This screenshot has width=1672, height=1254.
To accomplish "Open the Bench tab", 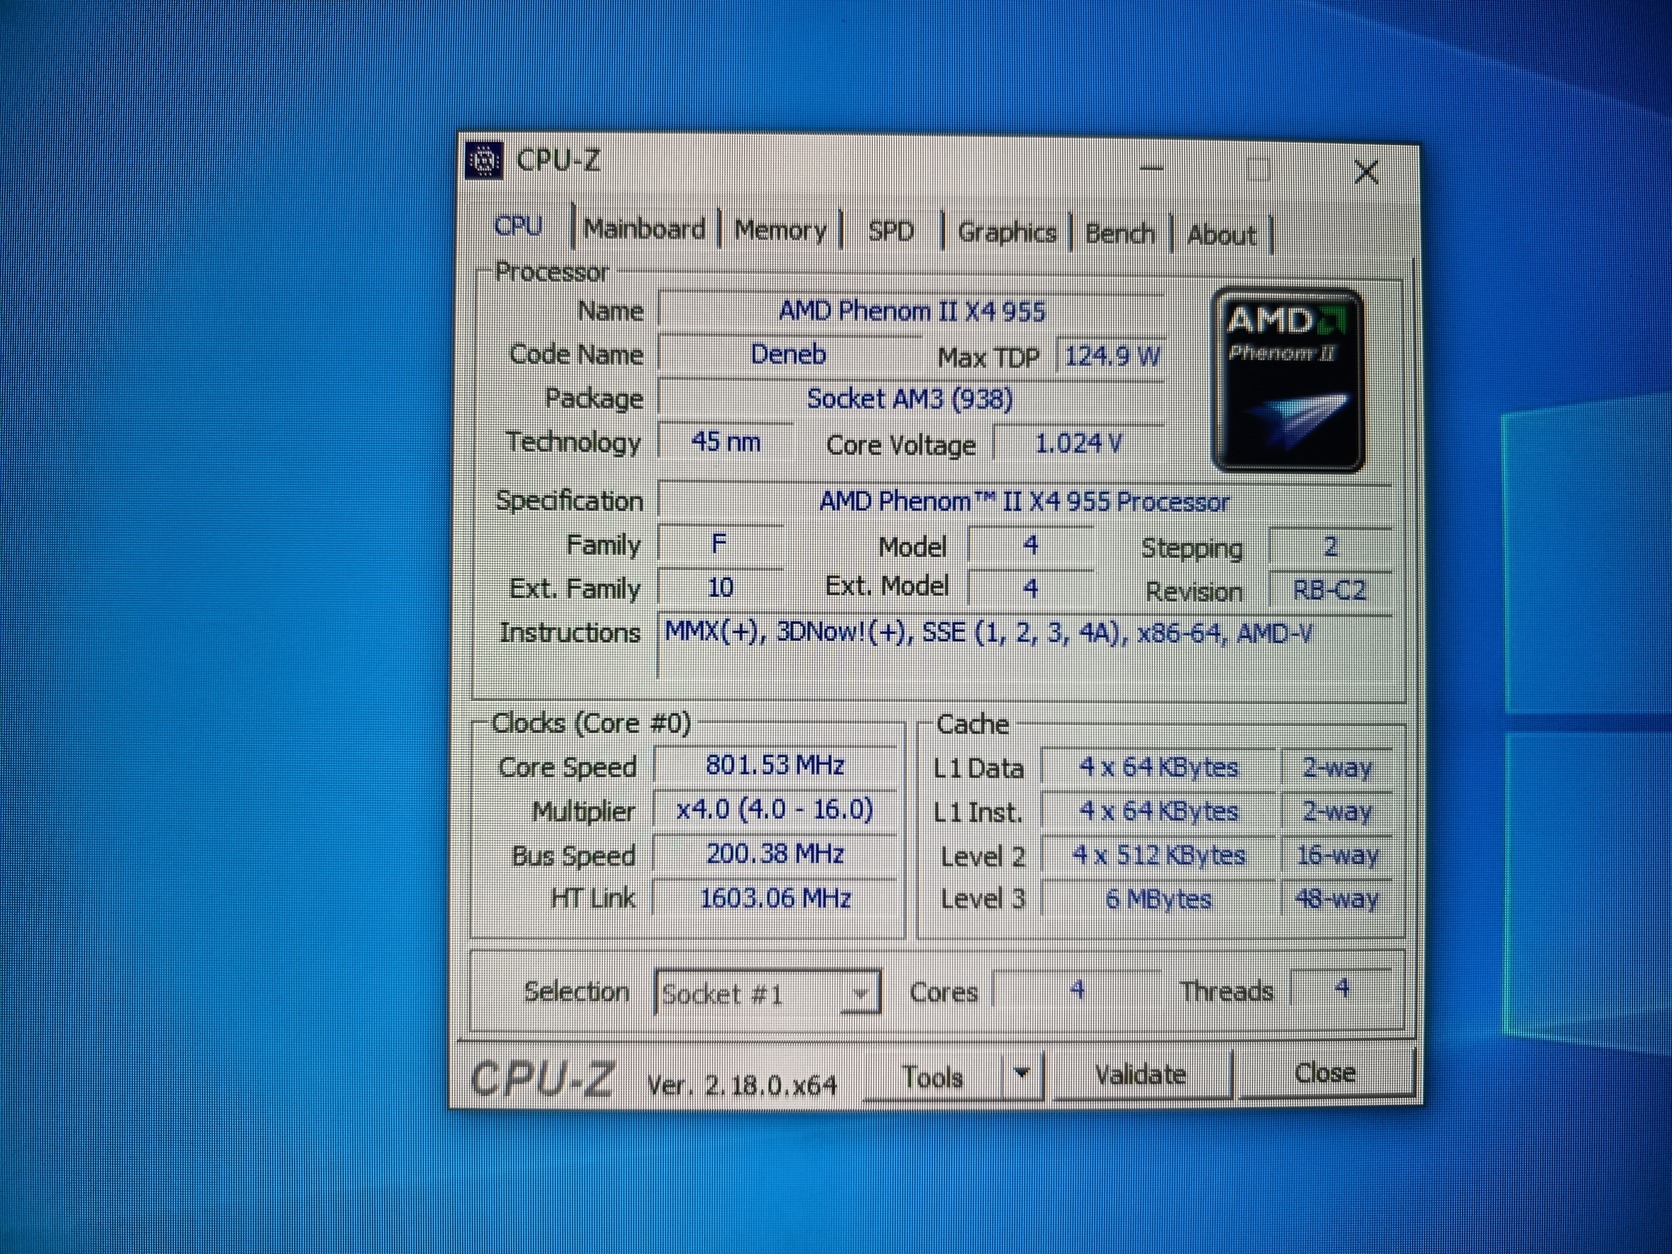I will [x=1119, y=234].
